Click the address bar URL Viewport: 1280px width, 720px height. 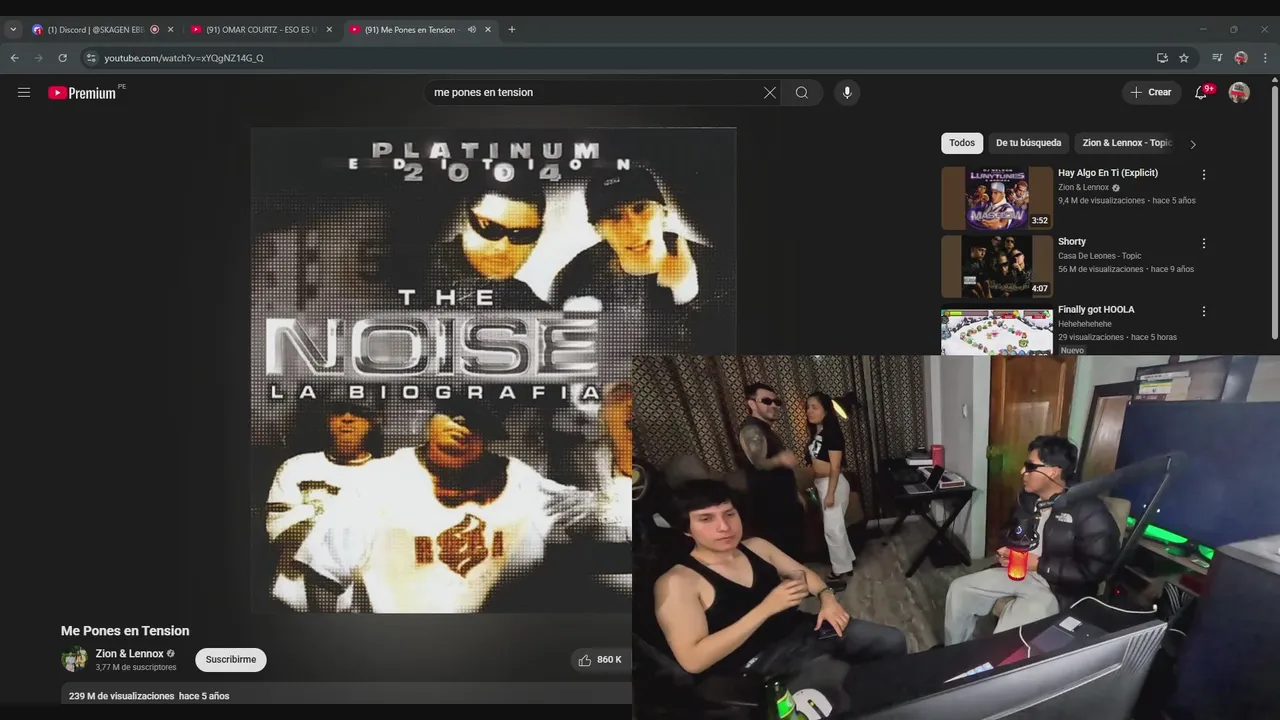pyautogui.click(x=184, y=58)
